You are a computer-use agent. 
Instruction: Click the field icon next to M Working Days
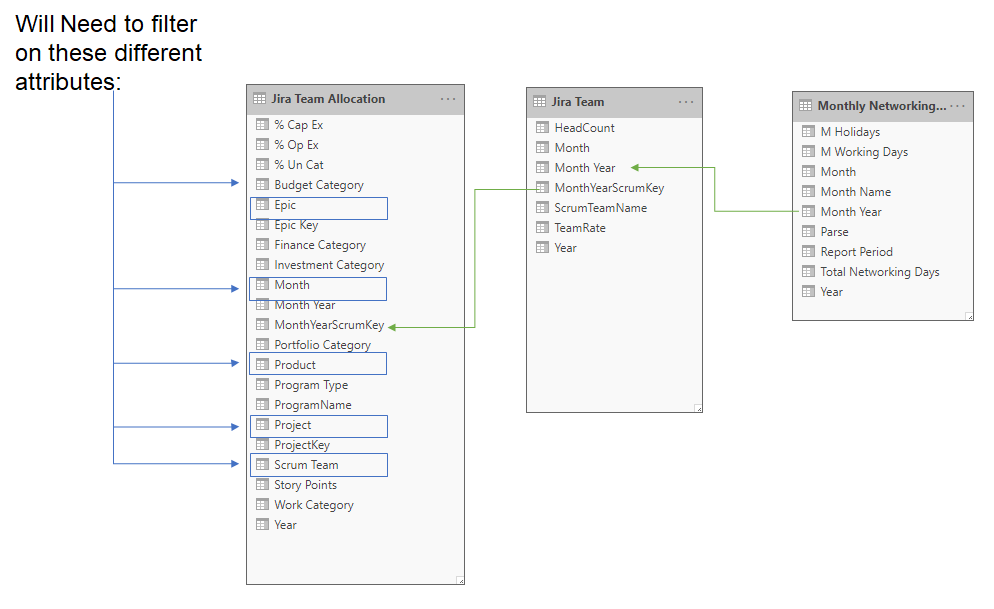coord(808,151)
